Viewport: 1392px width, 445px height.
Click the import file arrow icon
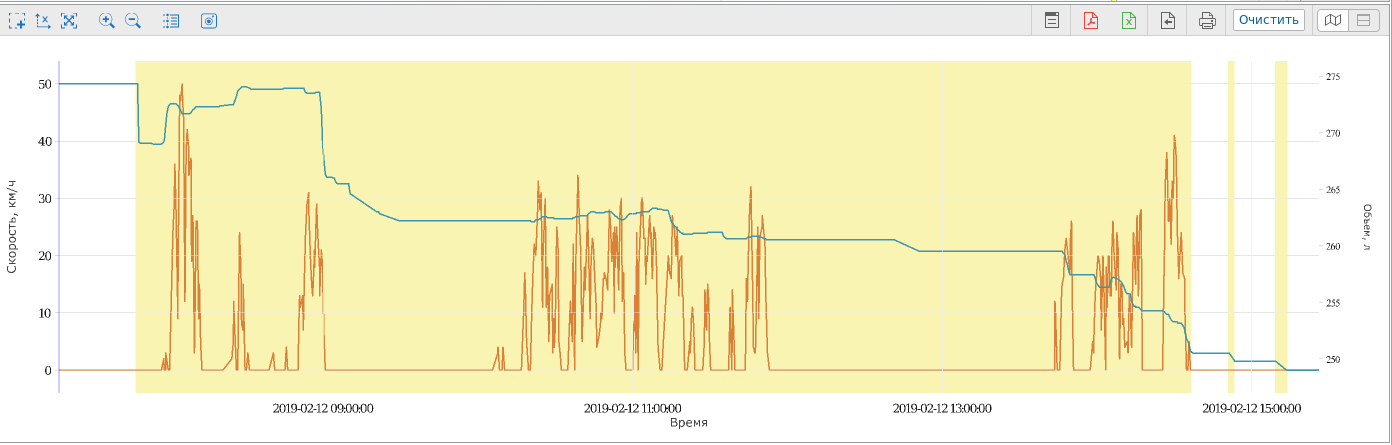click(x=1167, y=20)
